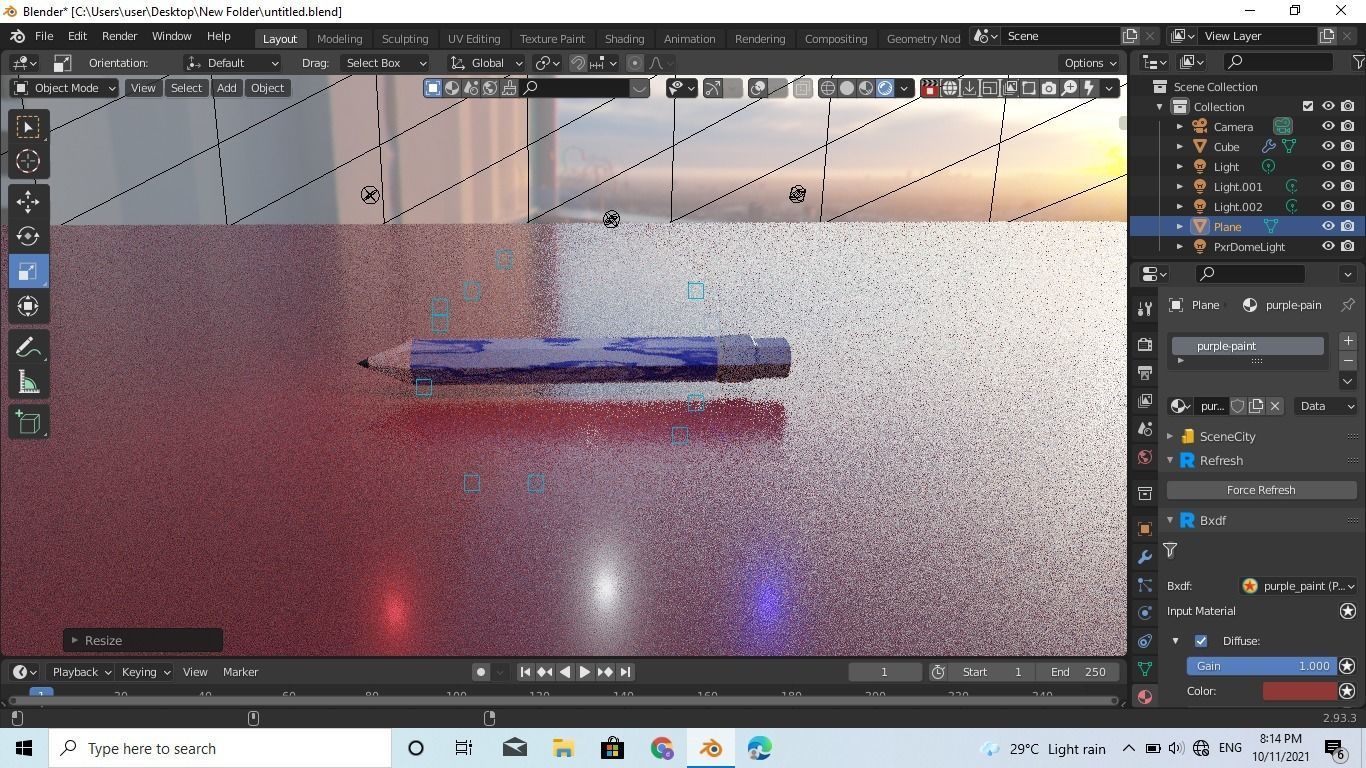Switch to the Shading workspace tab
1366x768 pixels.
624,38
